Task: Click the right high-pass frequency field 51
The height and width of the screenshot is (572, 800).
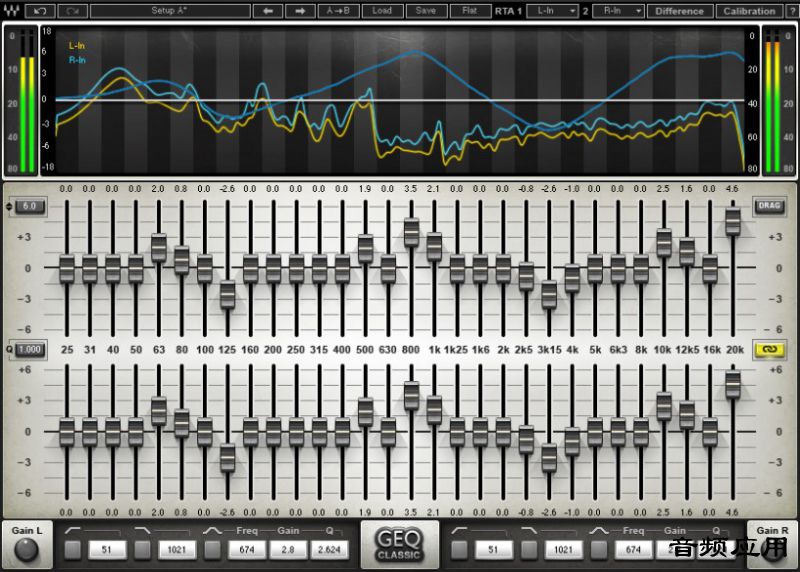Action: click(x=493, y=550)
